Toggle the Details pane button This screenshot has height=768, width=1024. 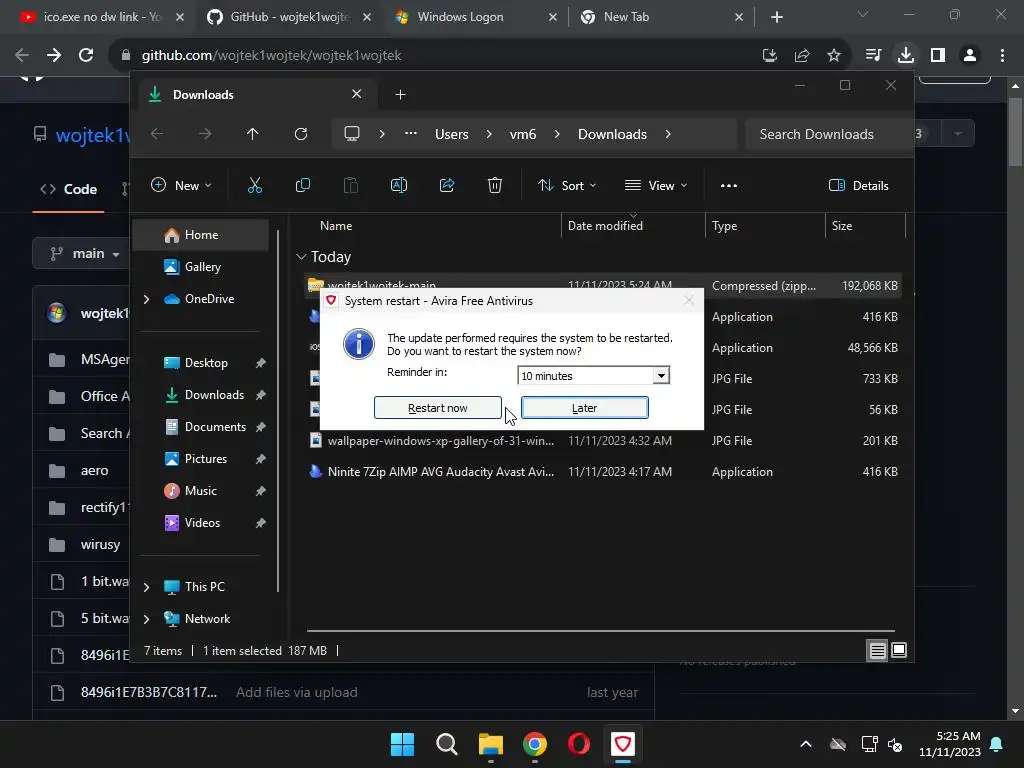(x=859, y=185)
